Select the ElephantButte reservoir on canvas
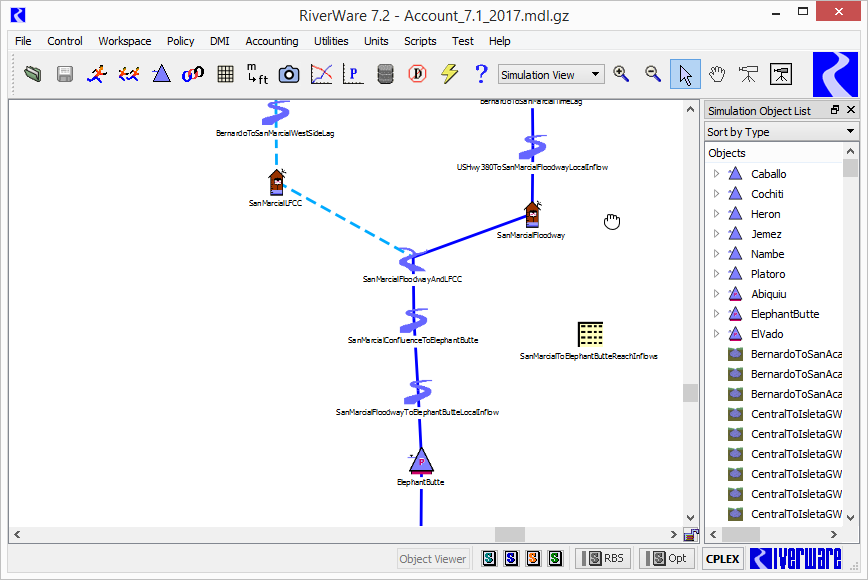868x580 pixels. coord(421,461)
